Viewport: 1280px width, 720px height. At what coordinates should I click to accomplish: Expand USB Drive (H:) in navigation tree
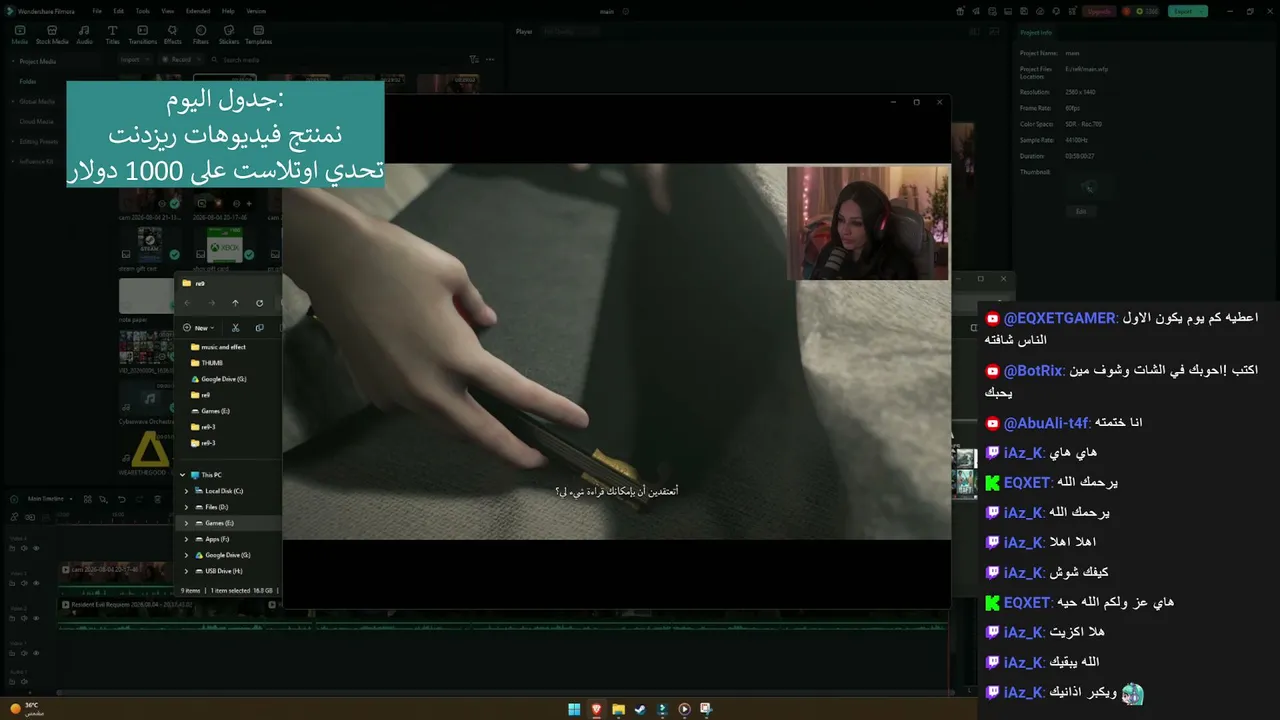(x=186, y=571)
